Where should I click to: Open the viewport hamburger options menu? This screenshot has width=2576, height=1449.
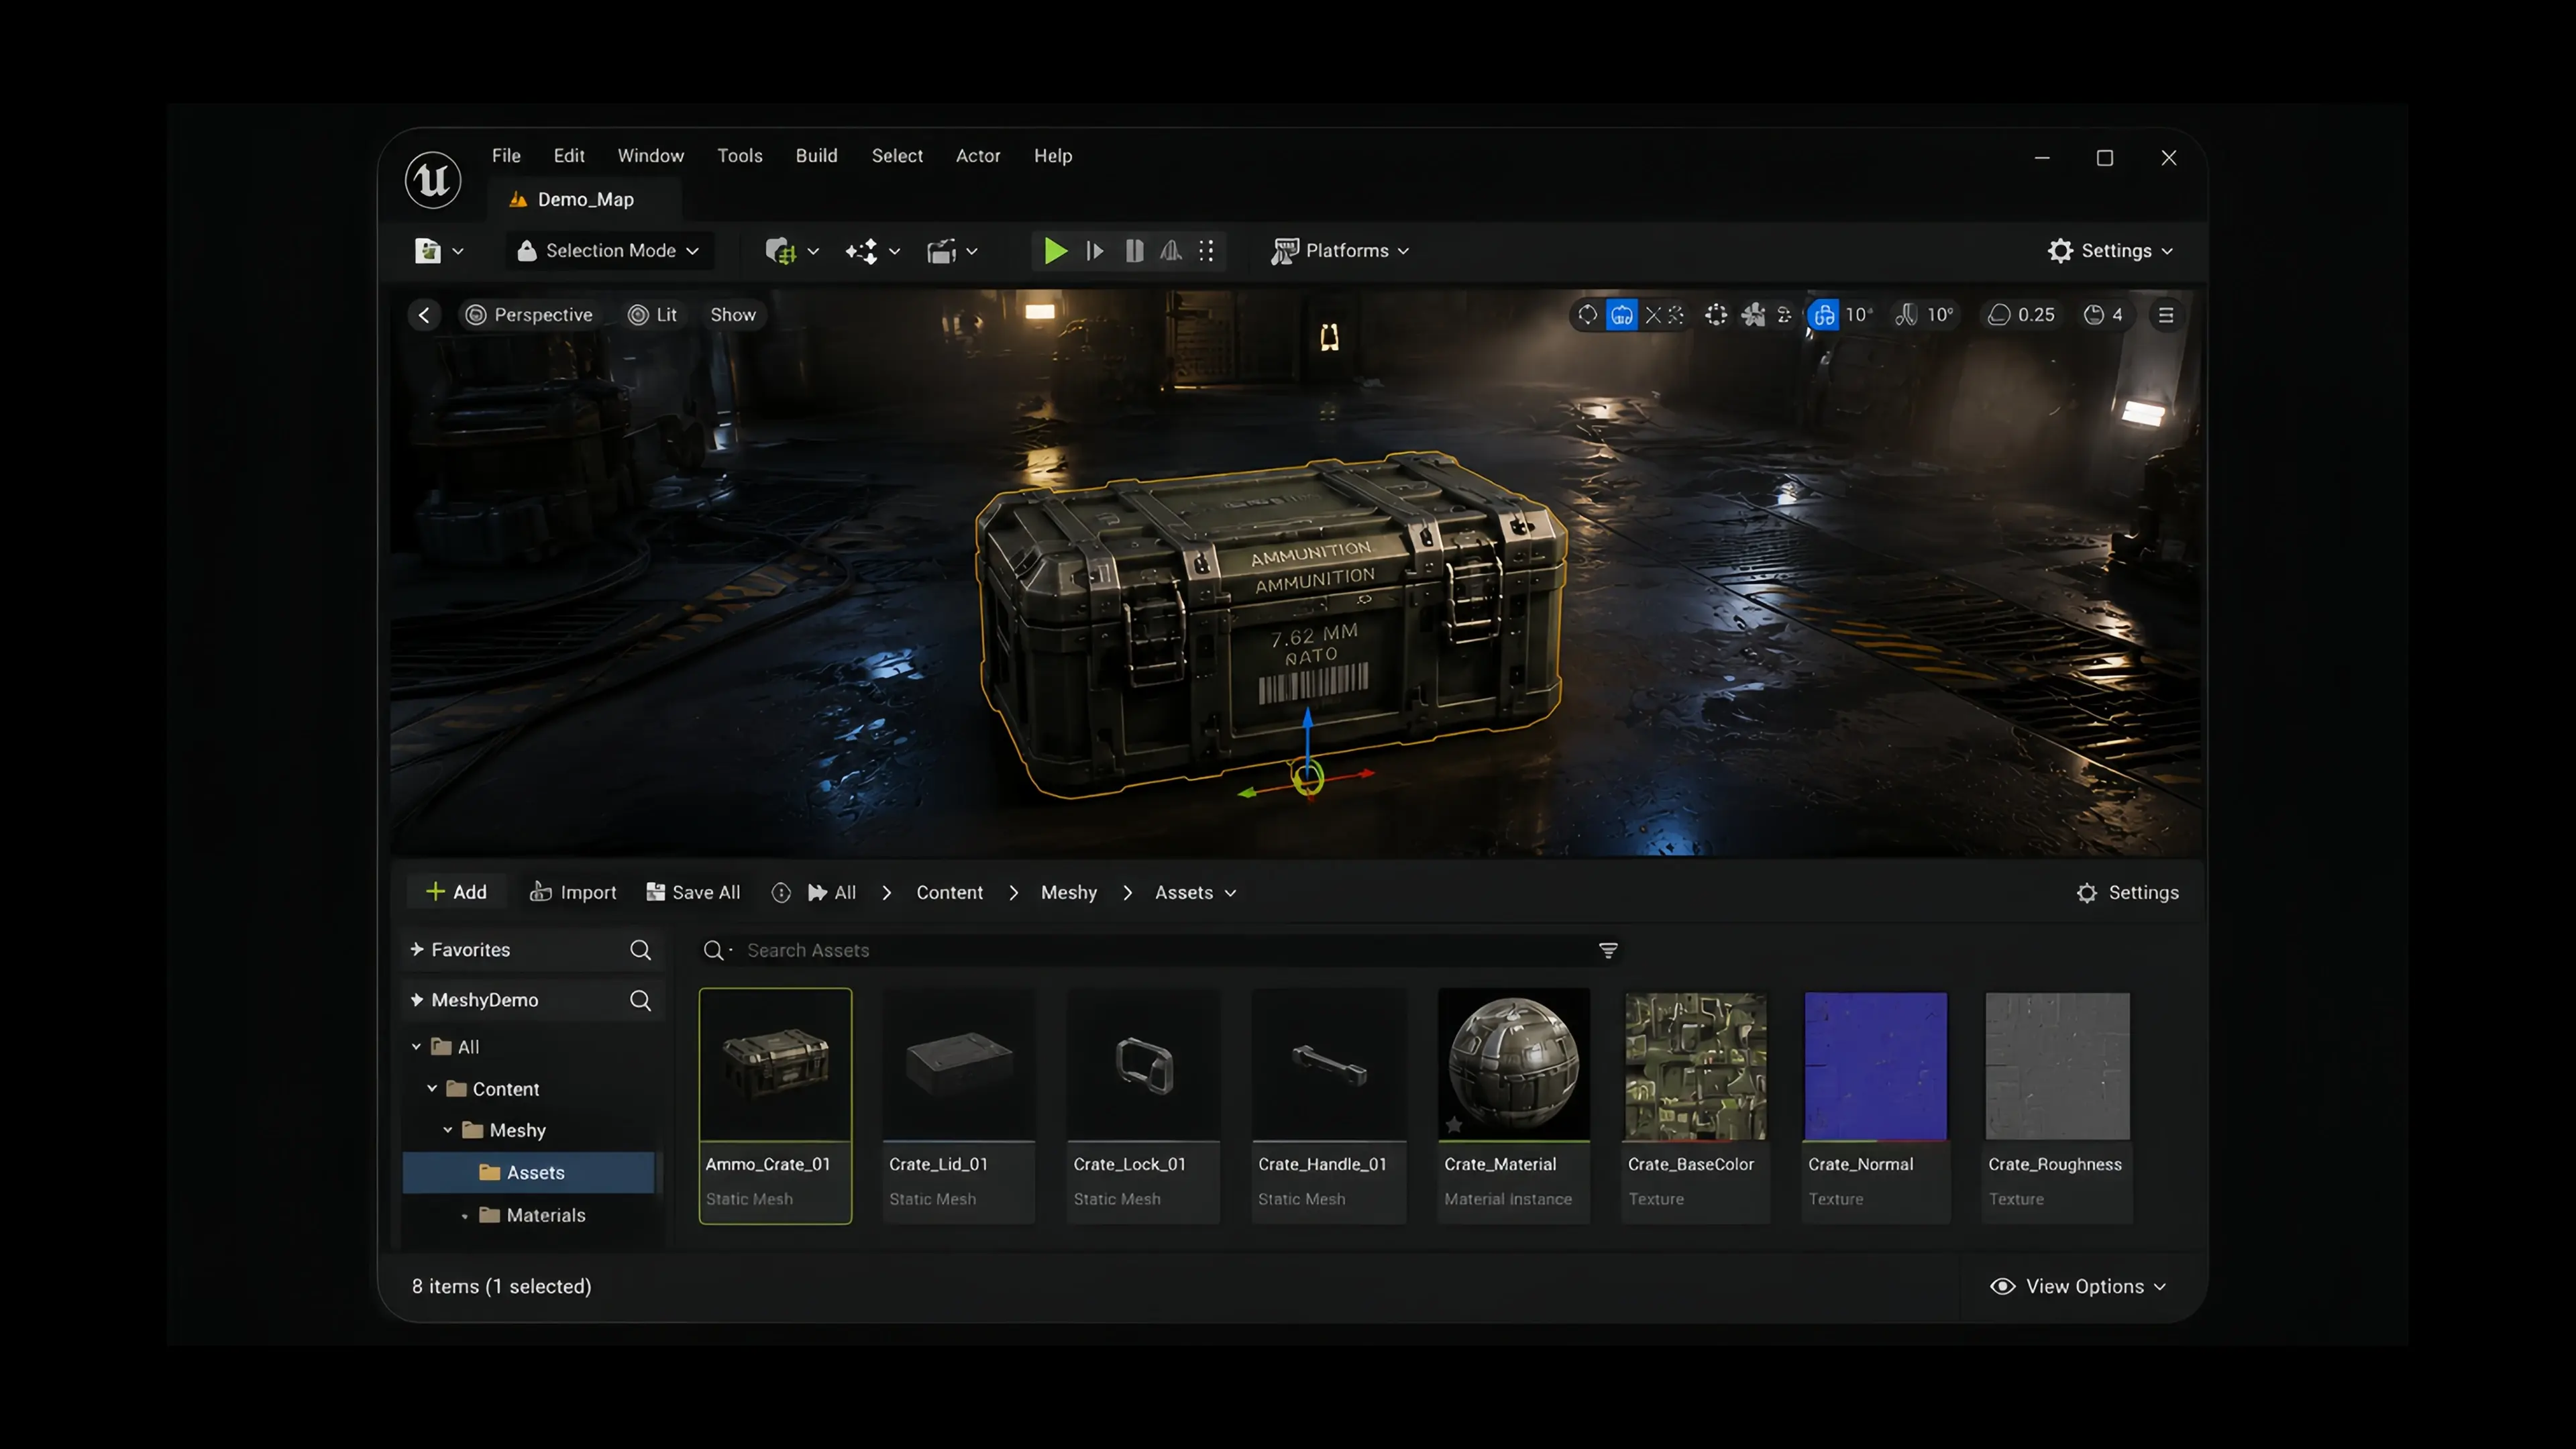[2166, 315]
